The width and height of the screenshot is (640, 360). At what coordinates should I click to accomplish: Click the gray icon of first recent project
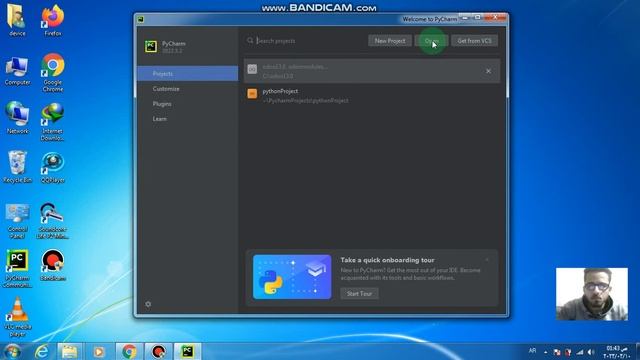[x=252, y=69]
